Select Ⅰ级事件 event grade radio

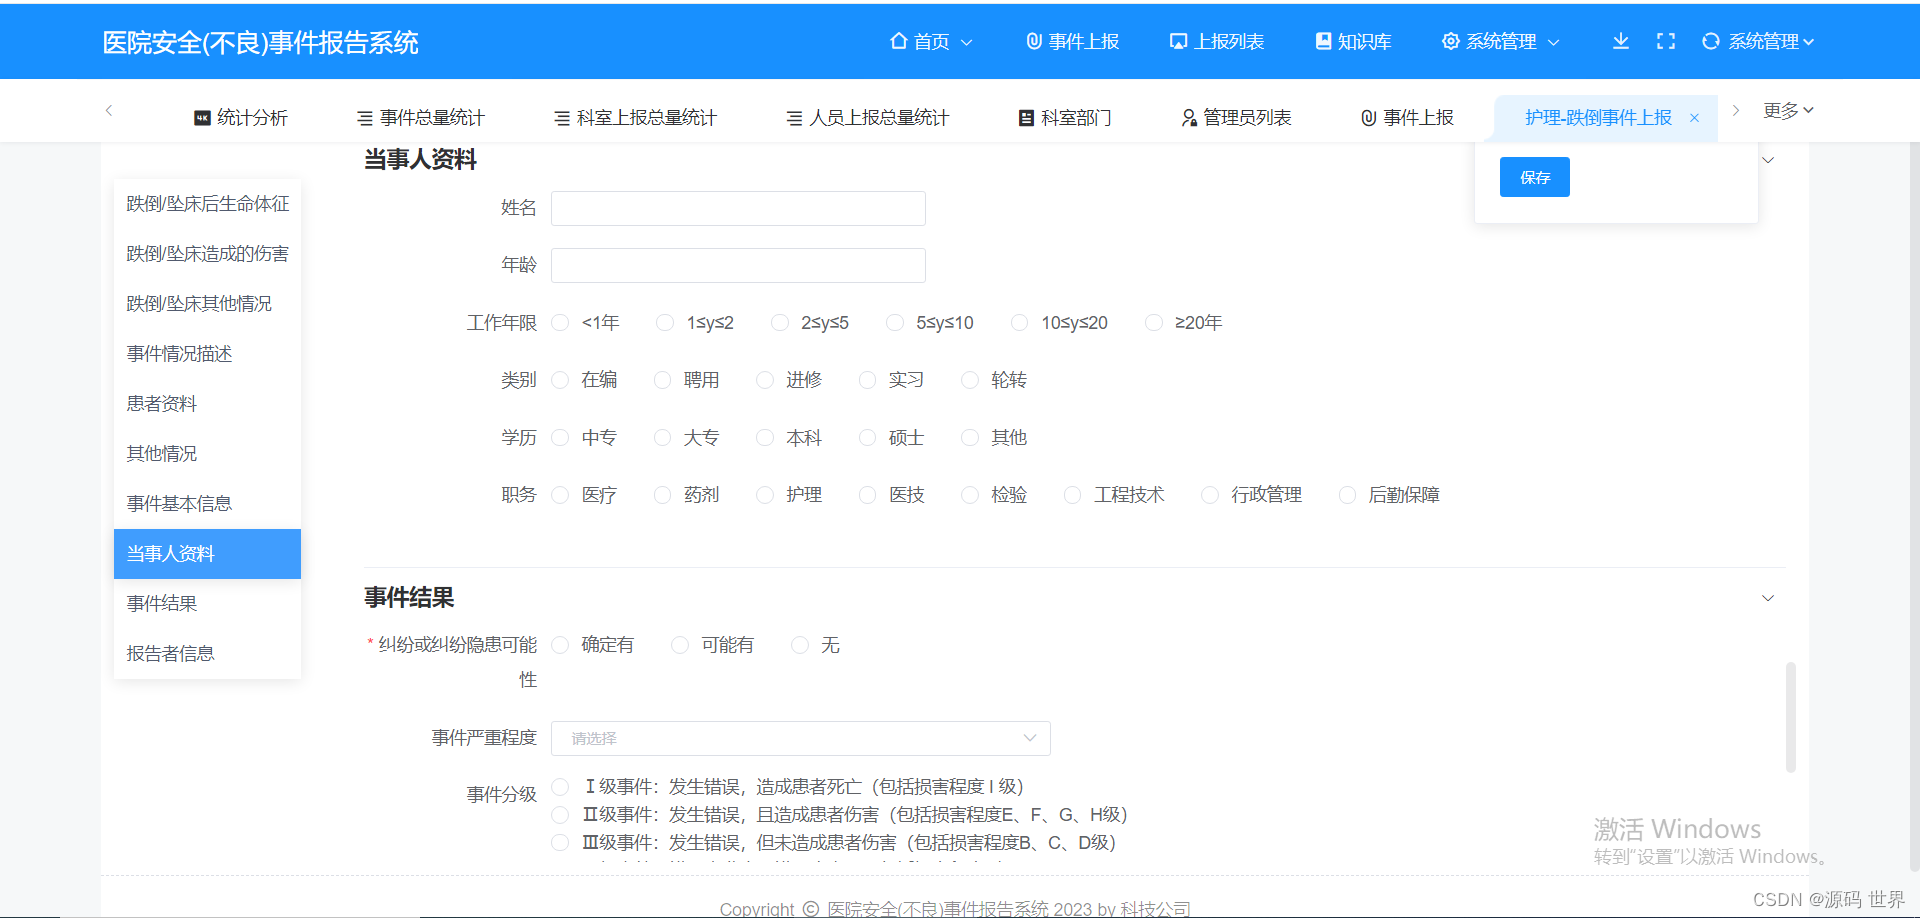(x=560, y=787)
